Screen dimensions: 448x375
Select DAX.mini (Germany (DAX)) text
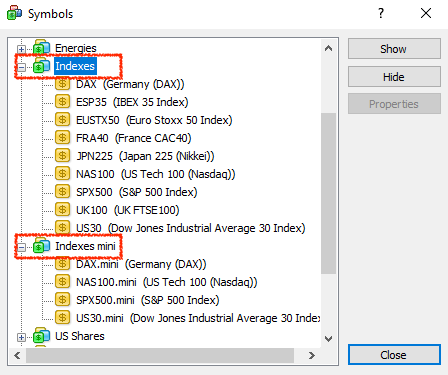[141, 264]
